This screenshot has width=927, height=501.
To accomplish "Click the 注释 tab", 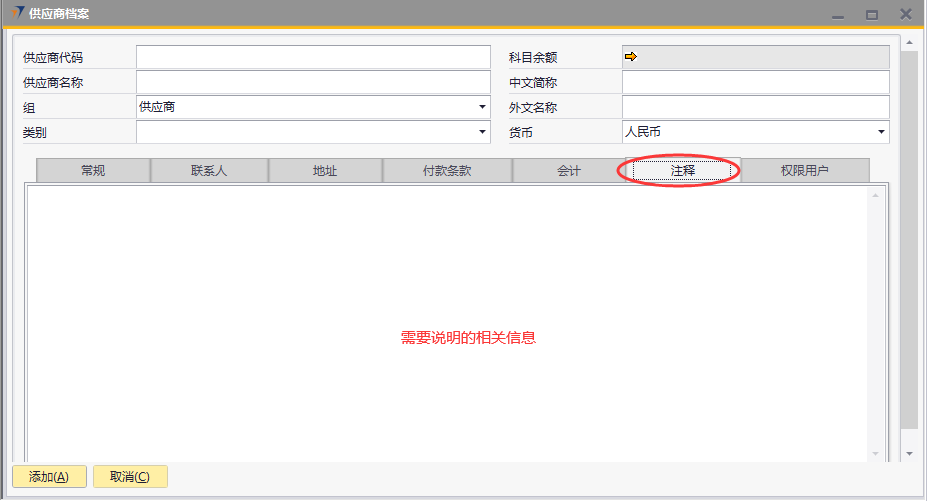I will click(683, 171).
